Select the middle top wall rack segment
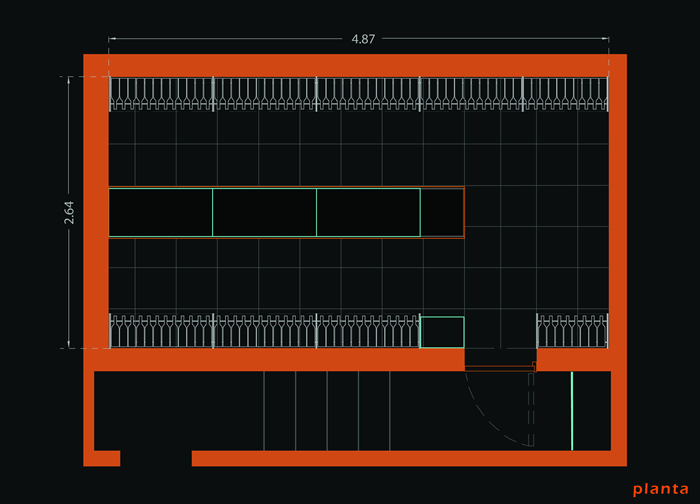This screenshot has width=700, height=504. pyautogui.click(x=368, y=93)
